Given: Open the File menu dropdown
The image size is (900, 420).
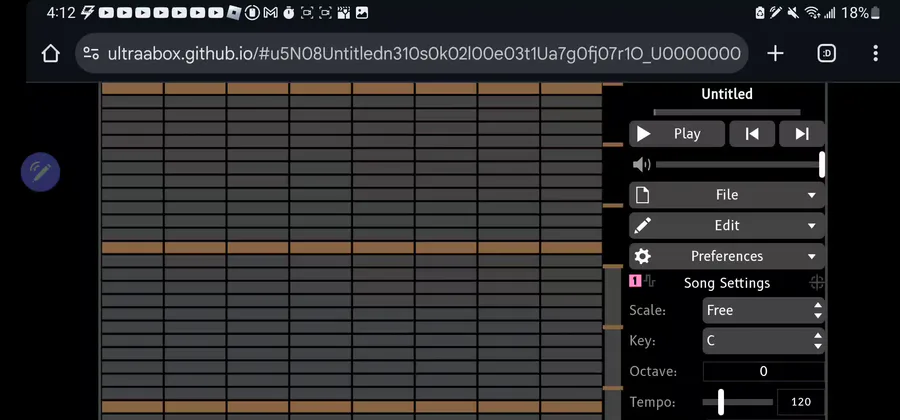Looking at the screenshot, I should 727,195.
